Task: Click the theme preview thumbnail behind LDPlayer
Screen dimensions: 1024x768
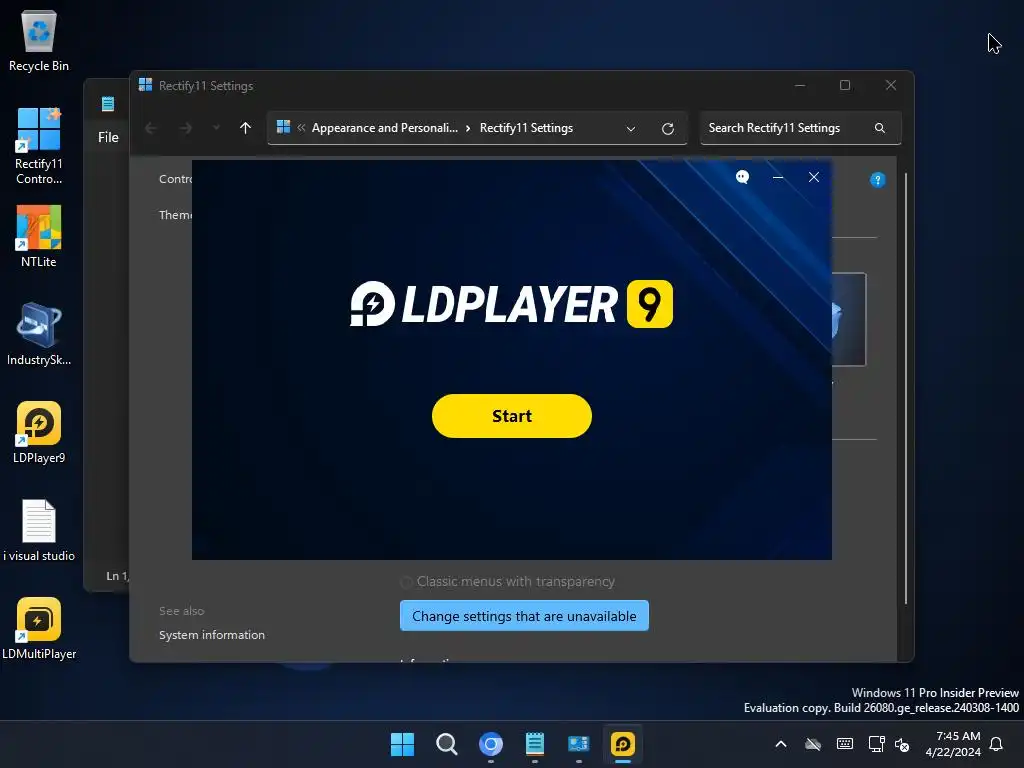Action: tap(849, 319)
